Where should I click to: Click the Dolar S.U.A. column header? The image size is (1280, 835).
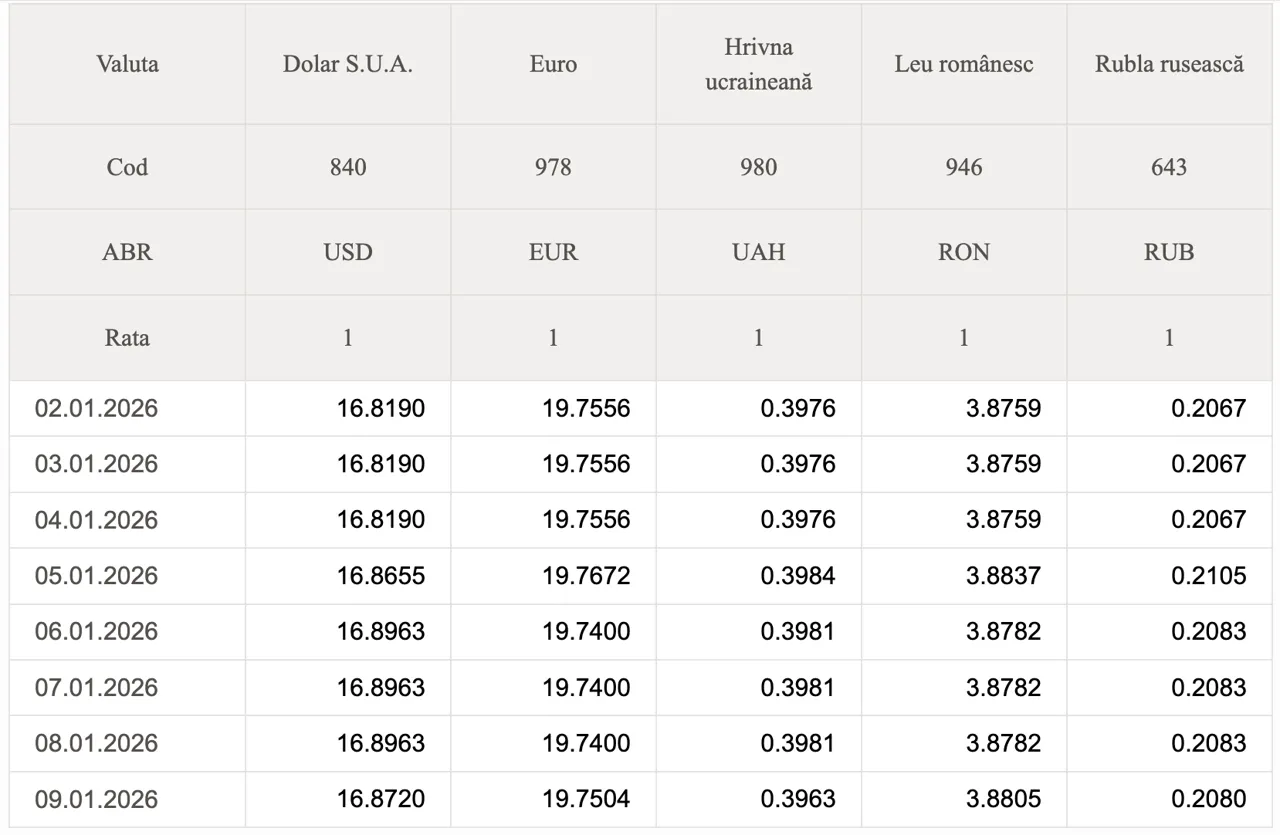coord(348,65)
